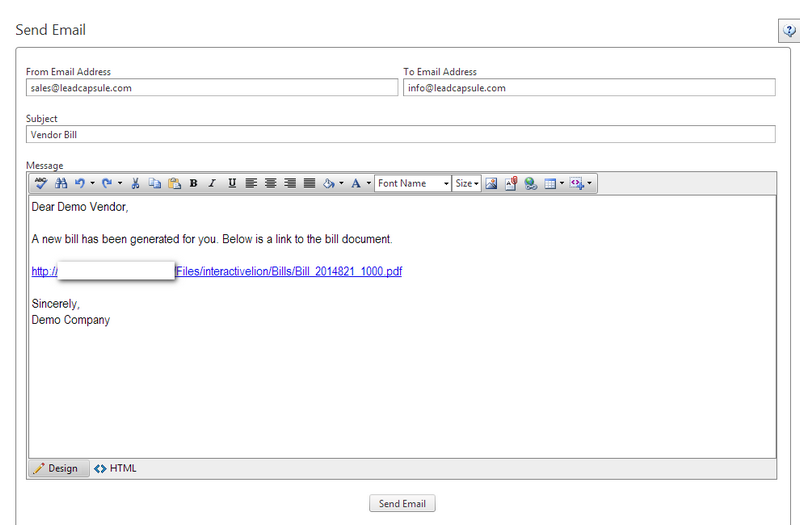The width and height of the screenshot is (800, 525).
Task: Open the insert image tool
Action: click(491, 184)
